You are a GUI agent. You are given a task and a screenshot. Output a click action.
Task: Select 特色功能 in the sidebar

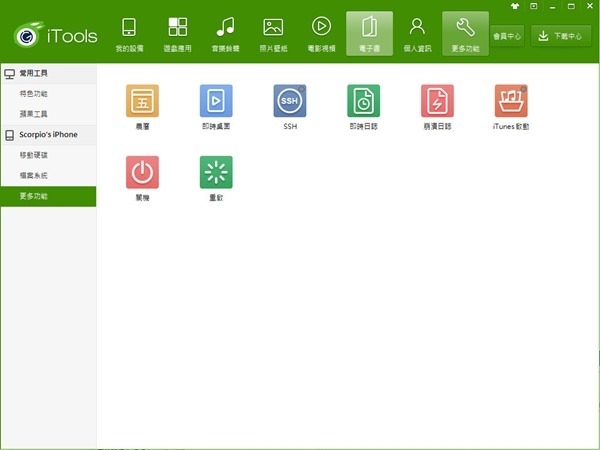33,93
